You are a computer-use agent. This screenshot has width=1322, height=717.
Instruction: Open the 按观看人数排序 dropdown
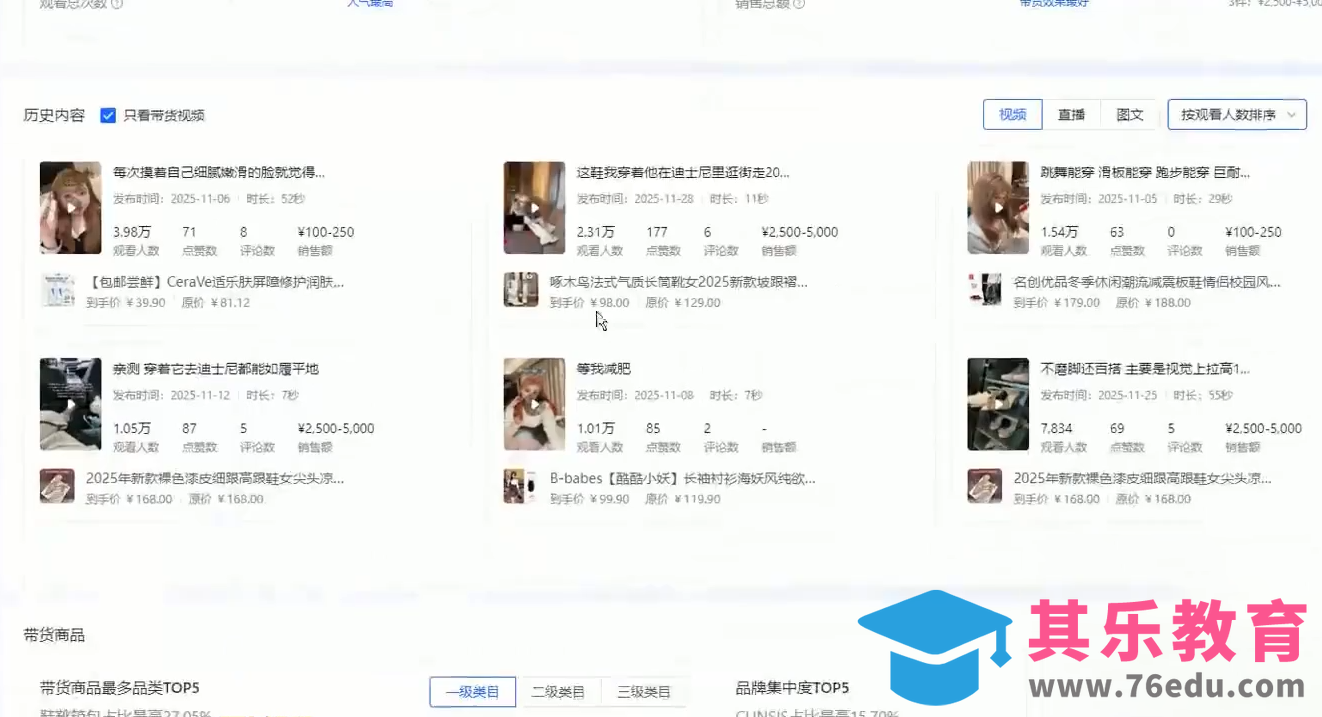click(x=1237, y=114)
